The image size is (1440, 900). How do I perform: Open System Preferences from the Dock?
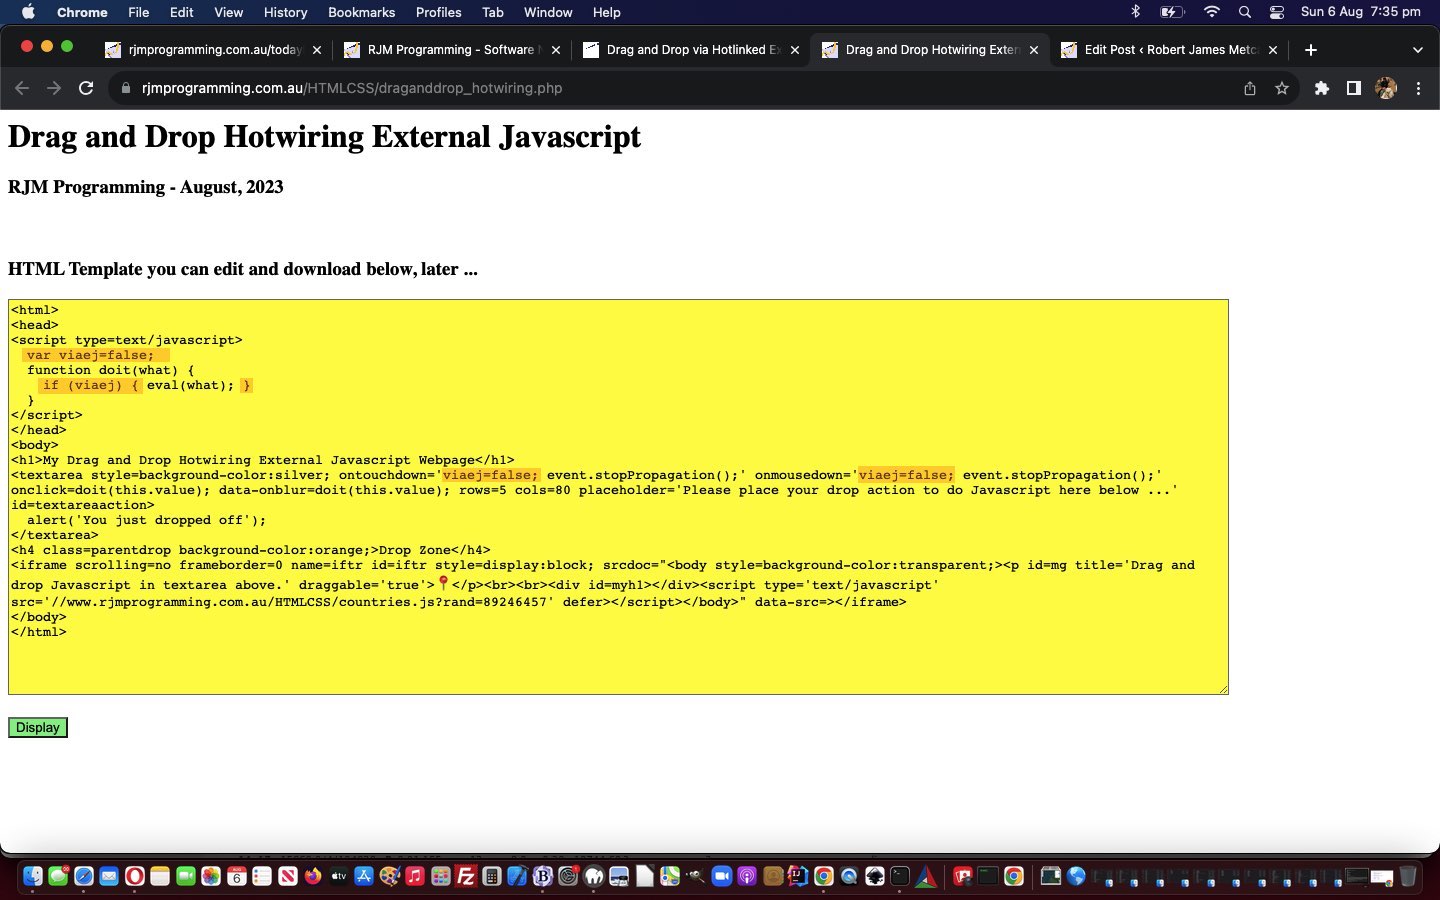568,877
